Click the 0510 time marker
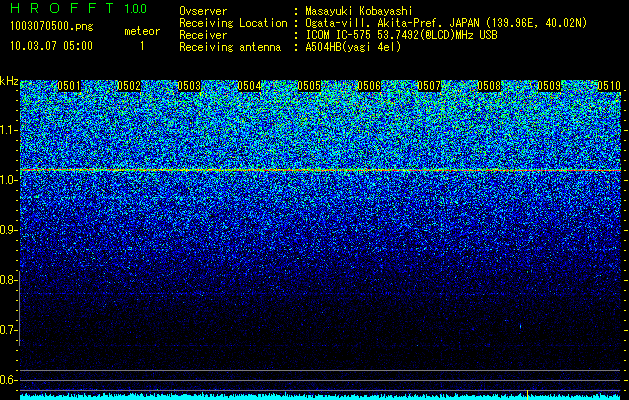The image size is (629, 400). point(609,86)
